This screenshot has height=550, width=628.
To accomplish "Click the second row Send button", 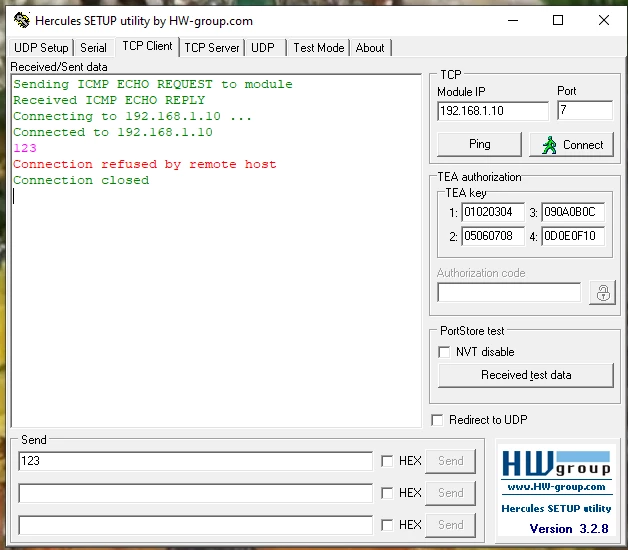I will (x=451, y=493).
